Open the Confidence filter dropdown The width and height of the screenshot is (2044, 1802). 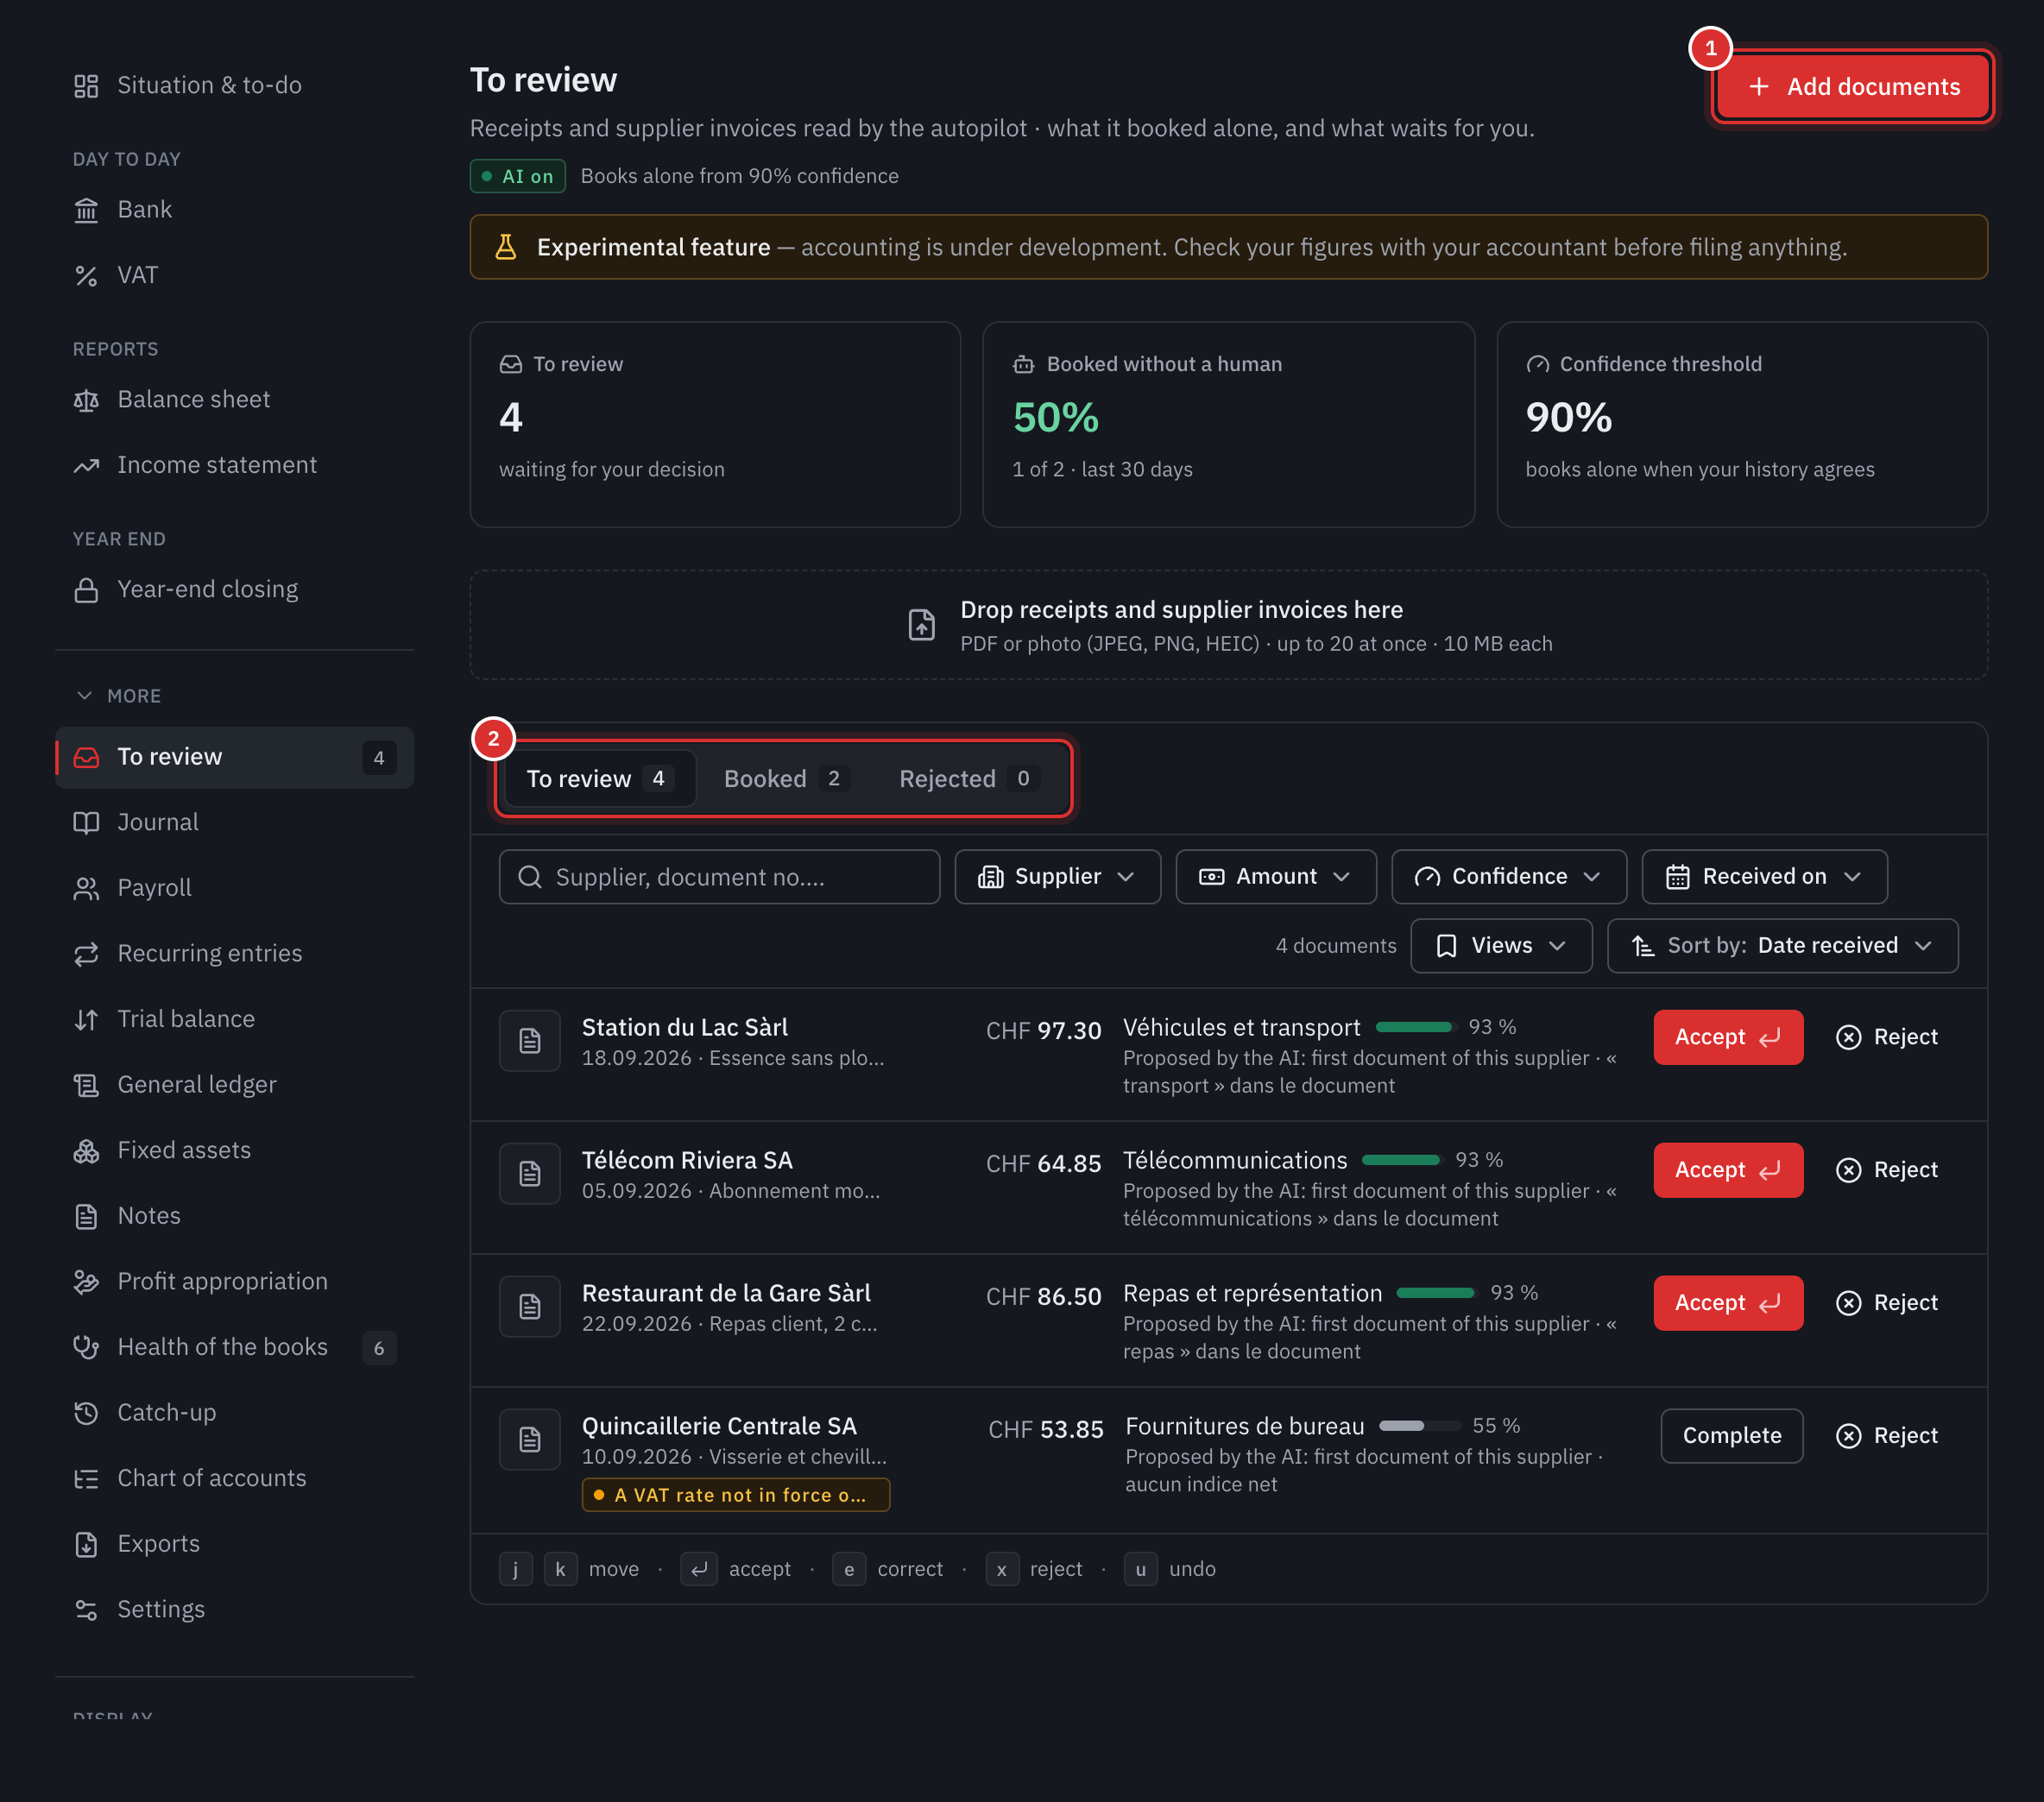click(1508, 877)
